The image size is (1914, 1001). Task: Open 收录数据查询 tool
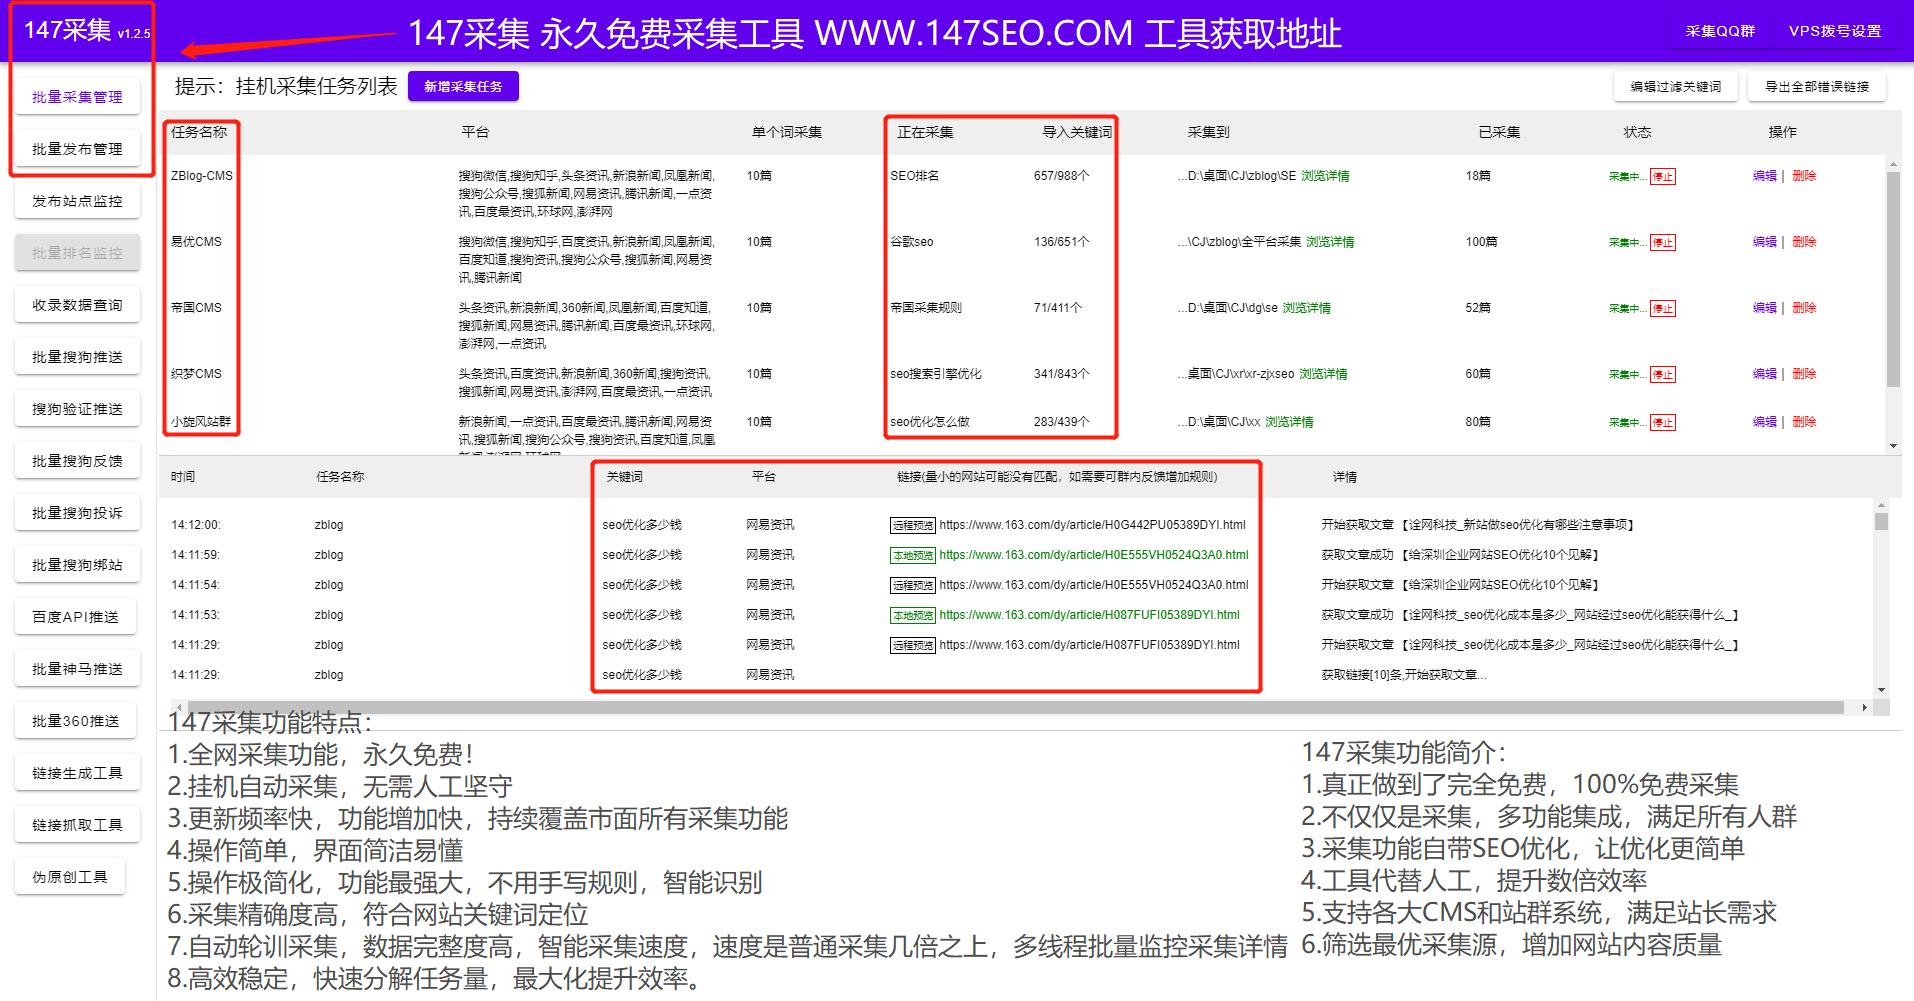(x=76, y=304)
